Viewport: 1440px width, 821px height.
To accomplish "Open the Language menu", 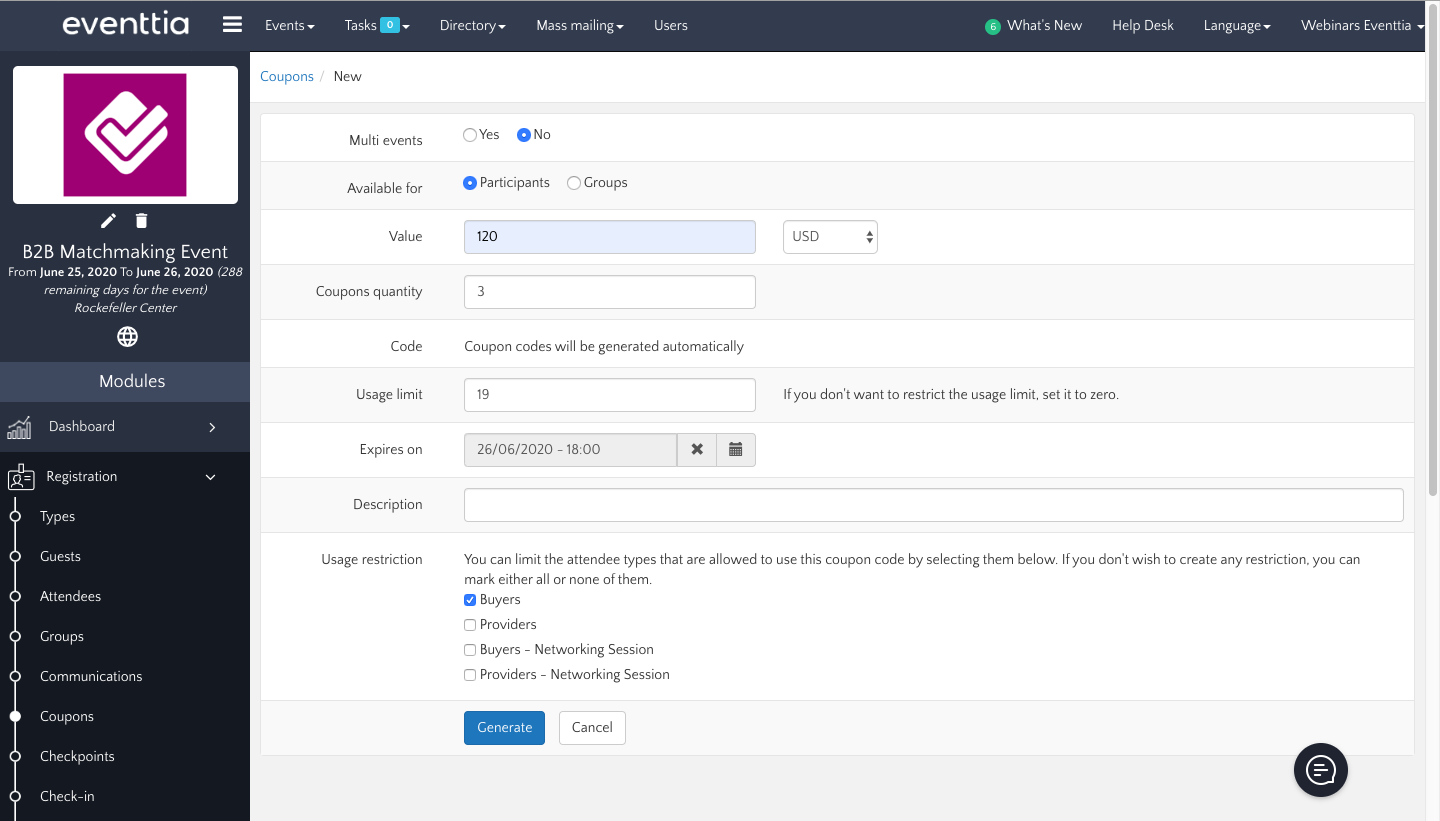I will click(x=1236, y=25).
